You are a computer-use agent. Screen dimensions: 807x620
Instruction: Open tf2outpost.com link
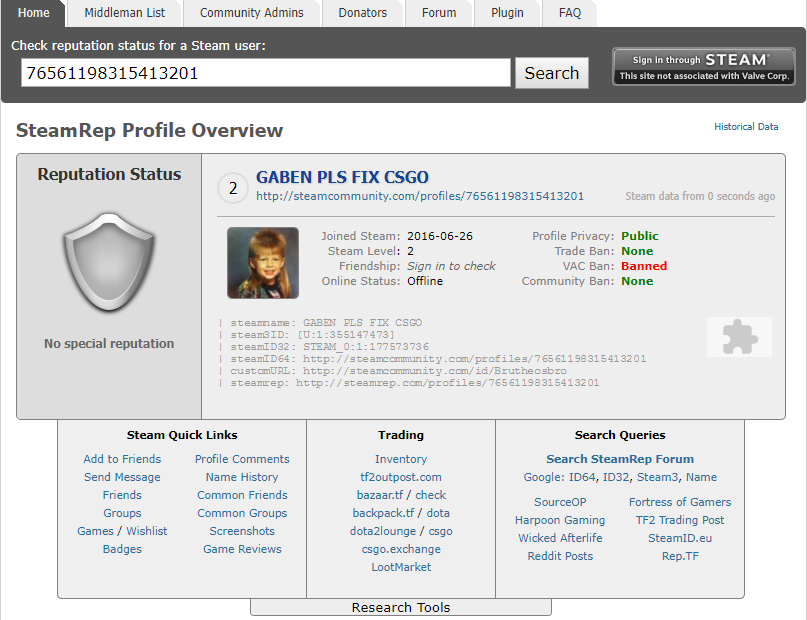pos(401,477)
